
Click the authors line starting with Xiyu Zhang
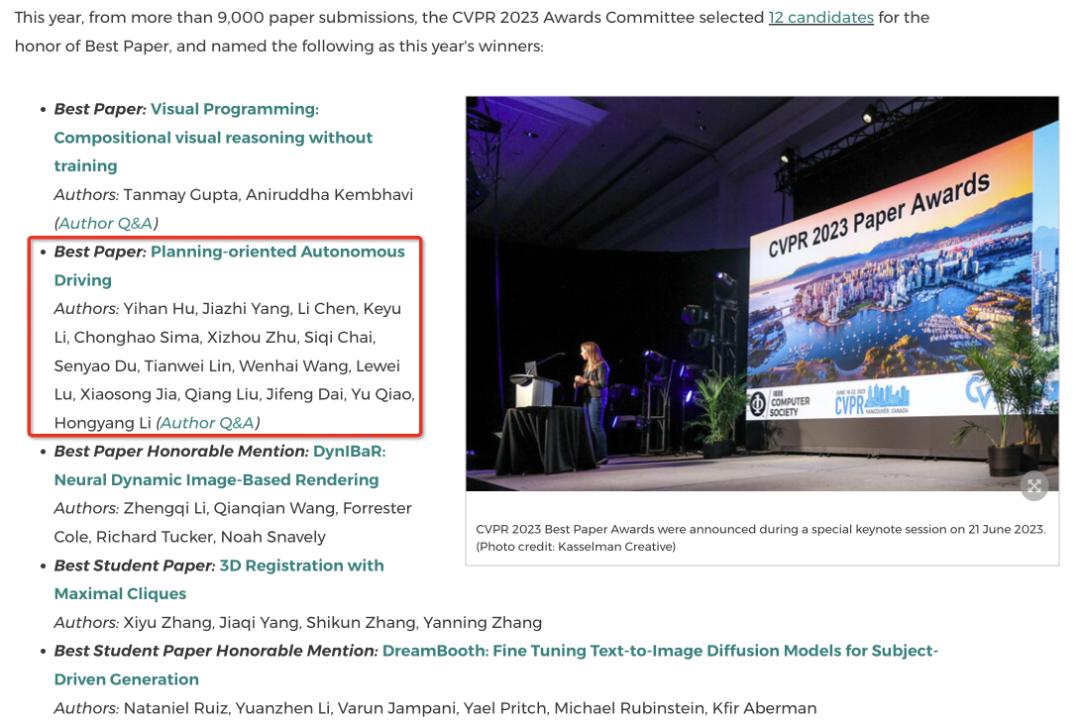pos(298,623)
